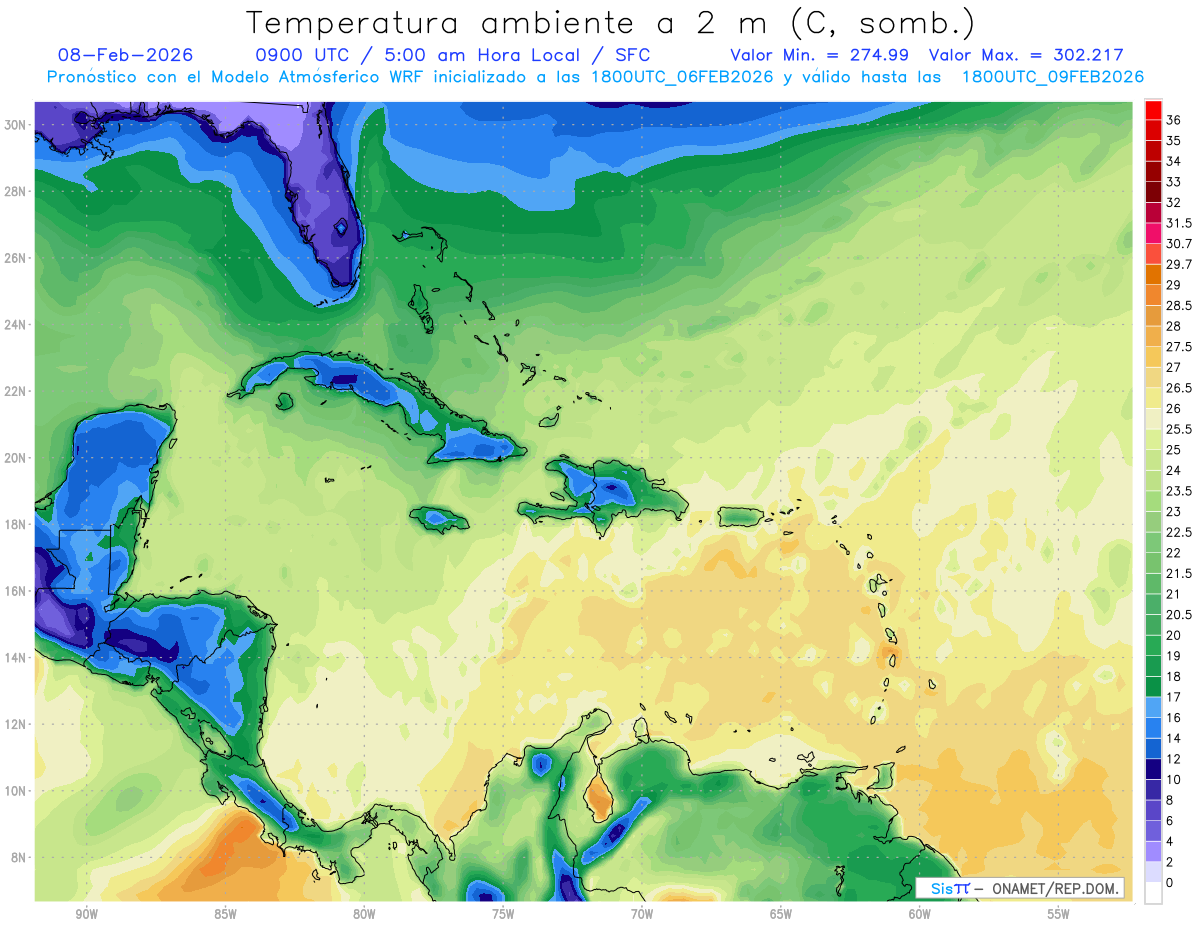Viewport: 1200px width, 927px height.
Task: Click the date '08-Feb-2026'
Action: [x=125, y=56]
